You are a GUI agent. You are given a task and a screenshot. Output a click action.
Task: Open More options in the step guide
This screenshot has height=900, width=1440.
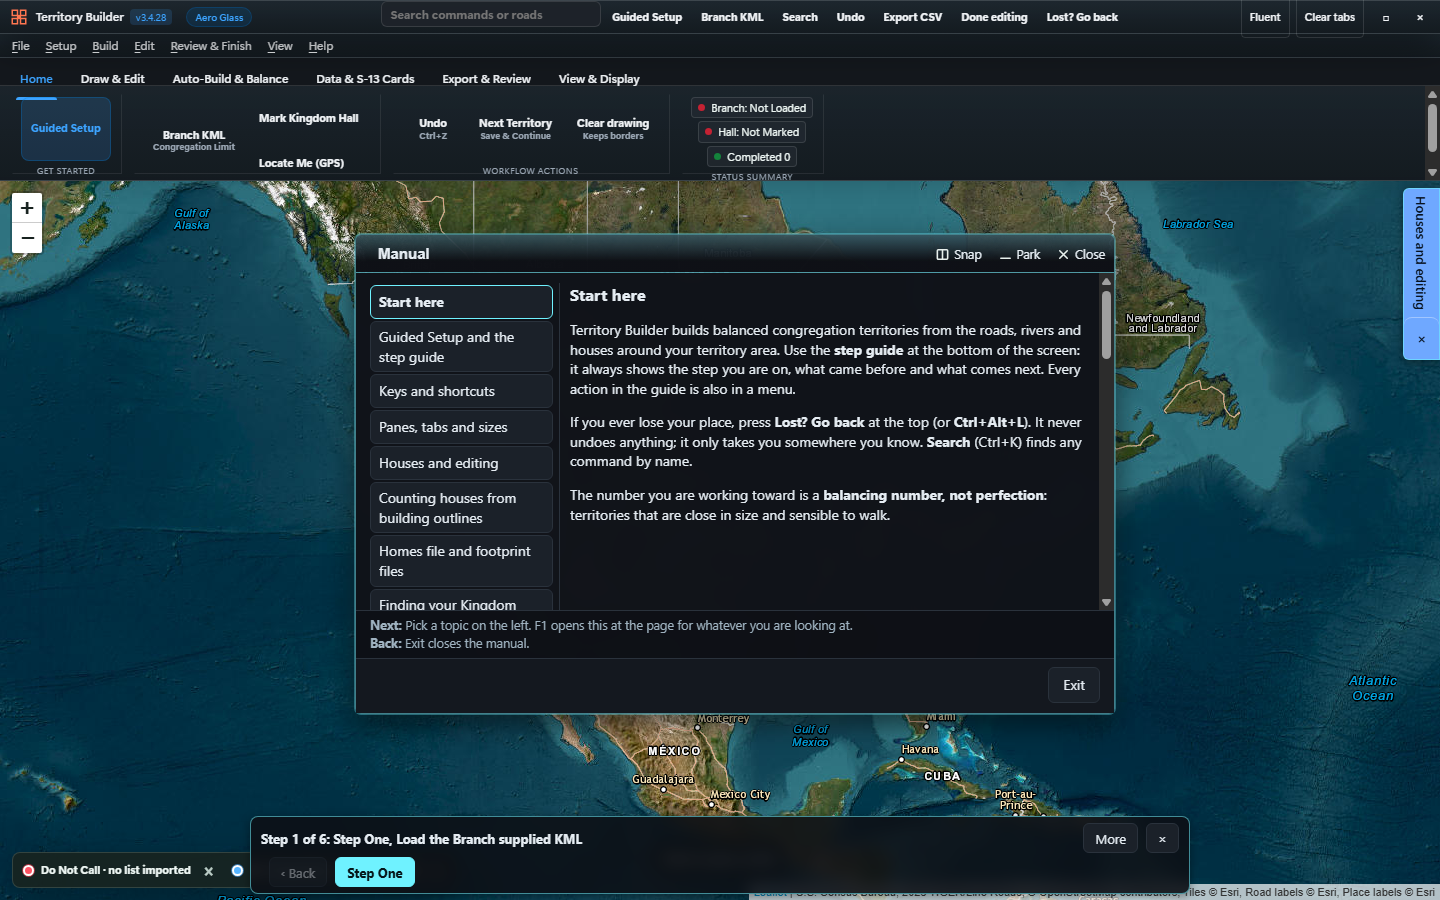coord(1110,839)
